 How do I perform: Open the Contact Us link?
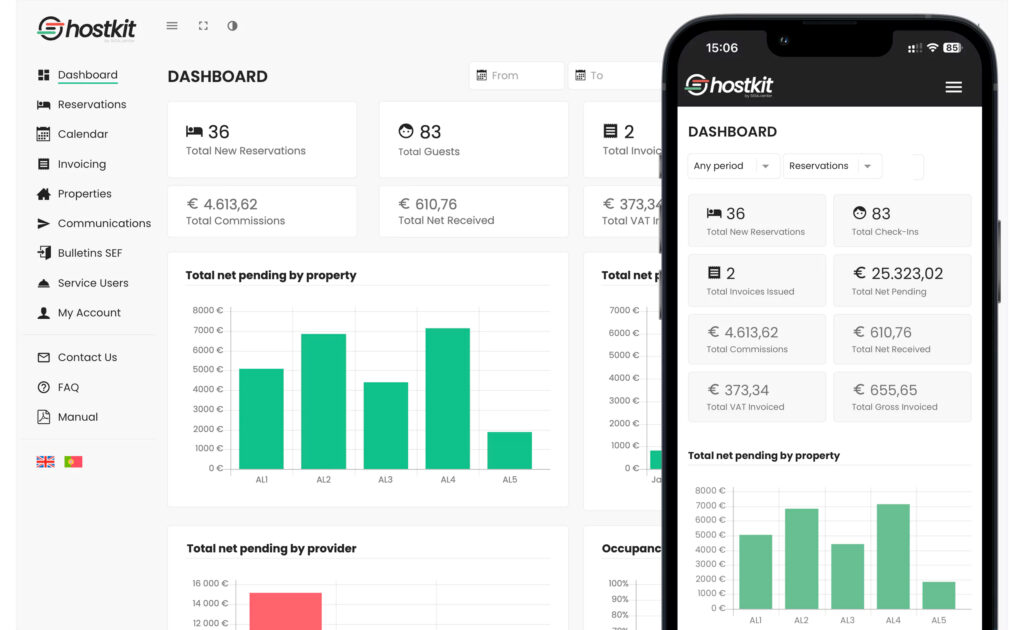86,357
